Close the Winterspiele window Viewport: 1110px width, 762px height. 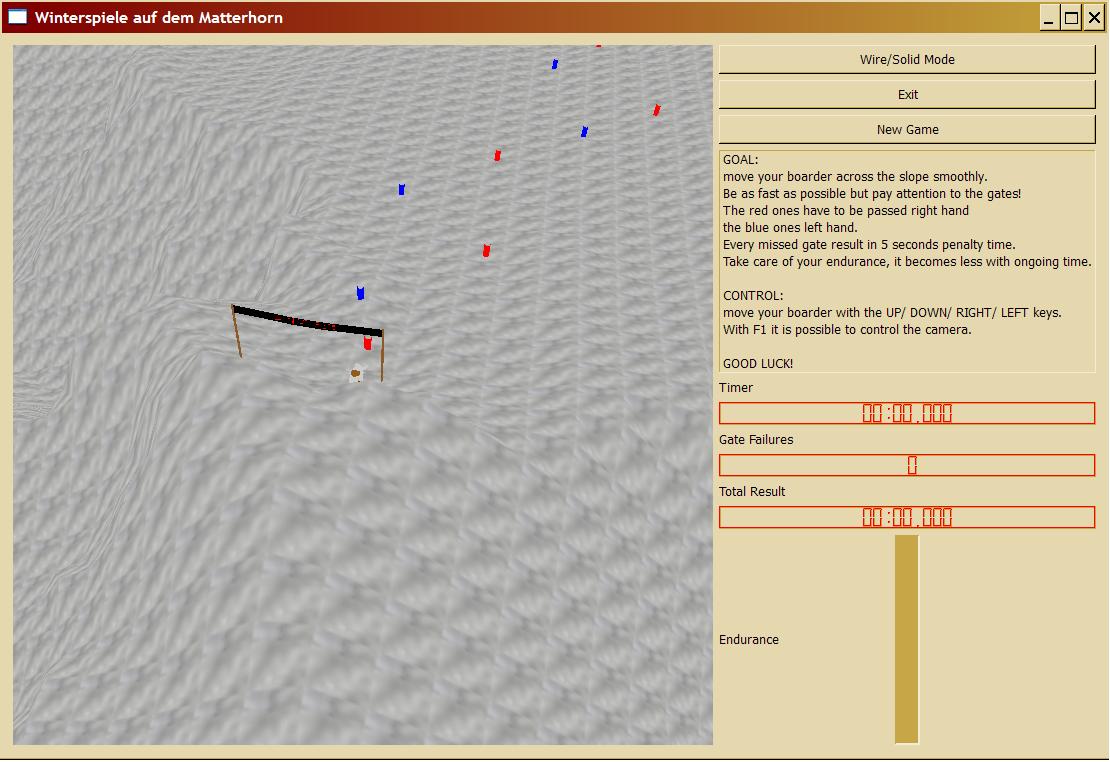click(1094, 18)
